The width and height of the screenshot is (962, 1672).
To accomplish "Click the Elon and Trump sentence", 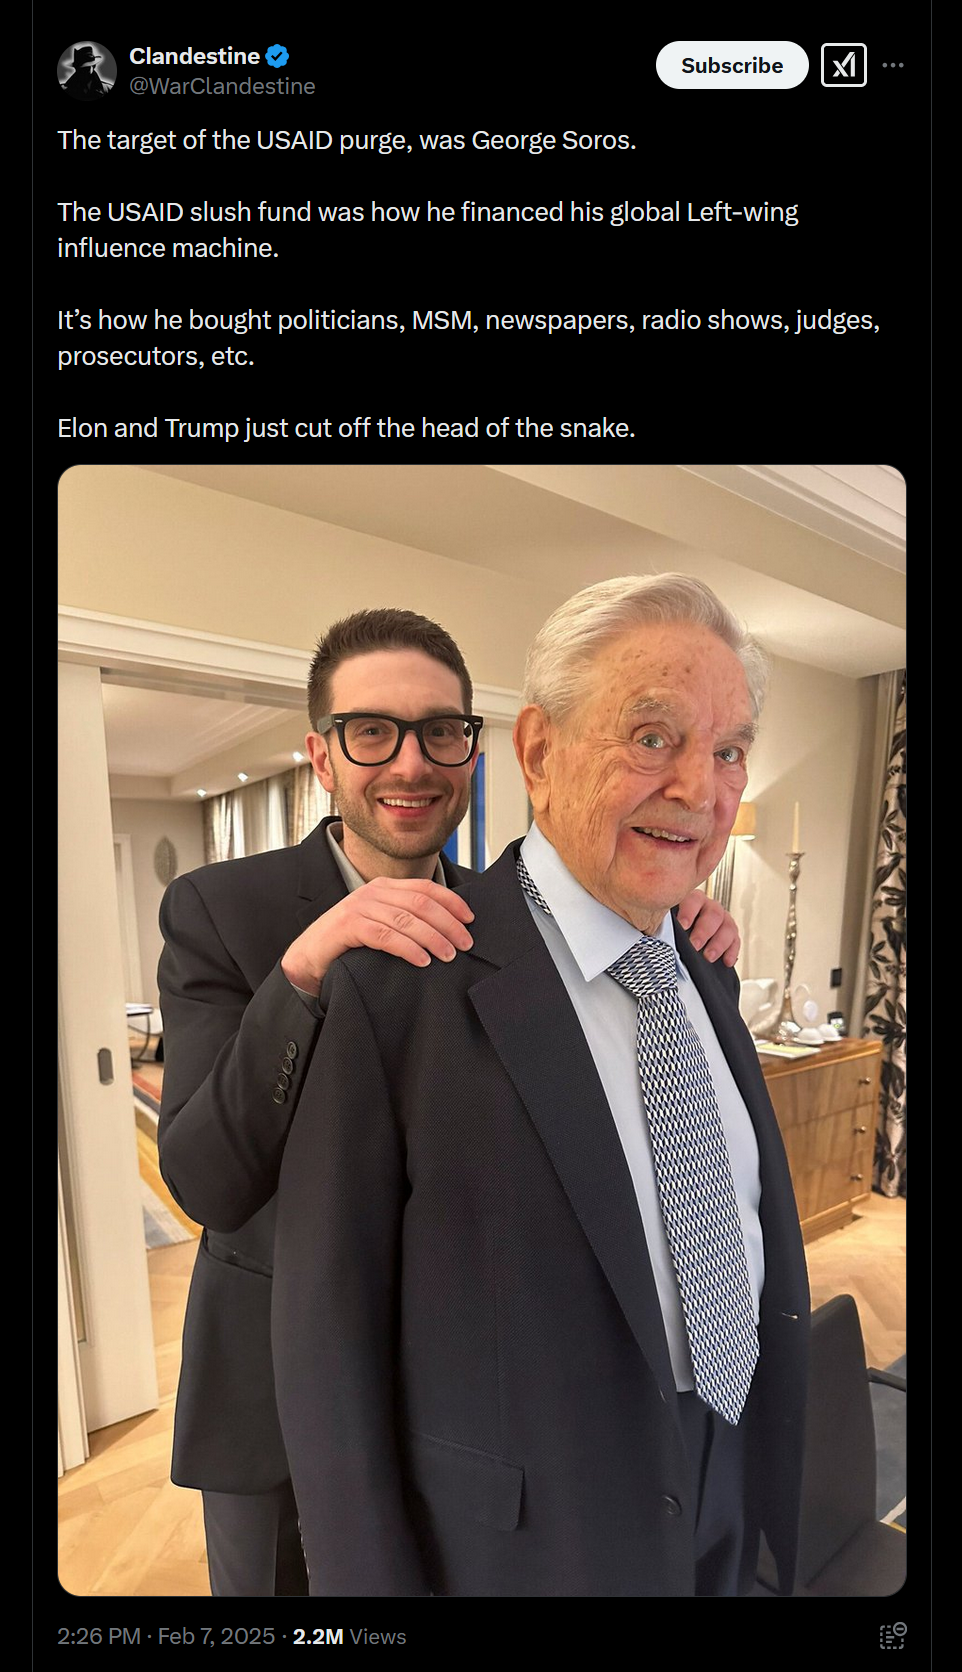I will (x=346, y=428).
